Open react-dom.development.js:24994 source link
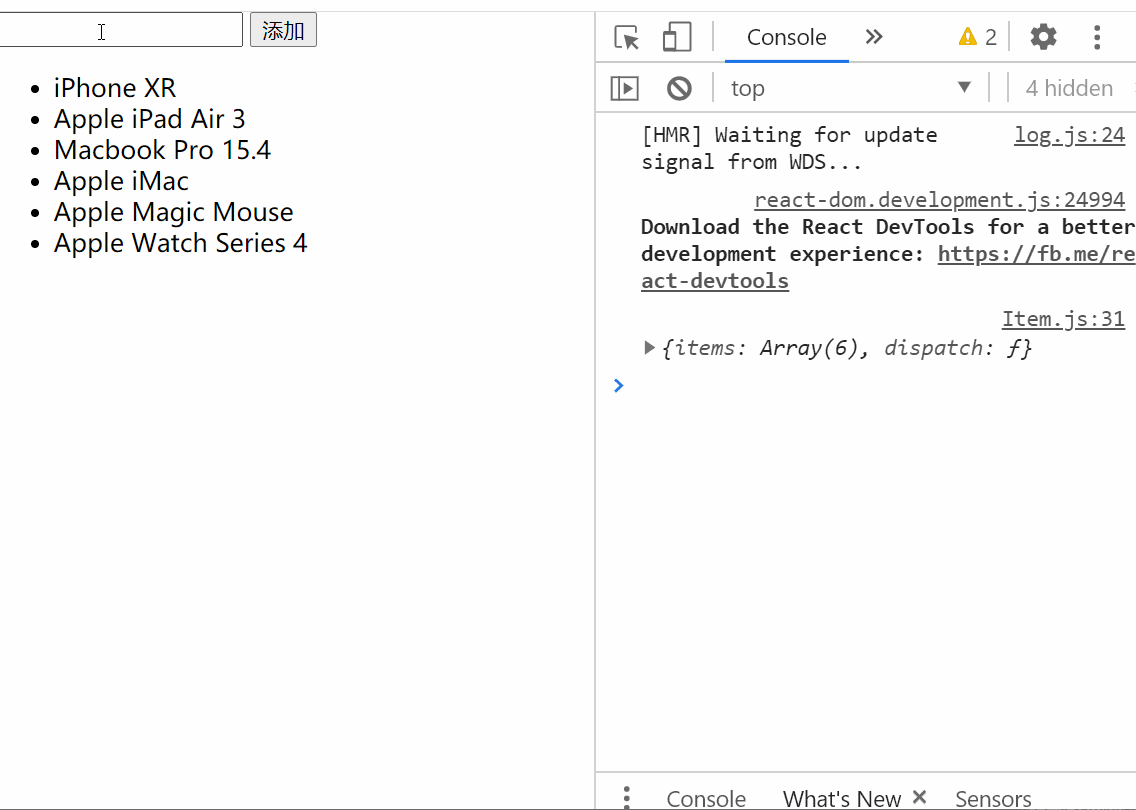Screen dimensions: 1136x810 (939, 199)
